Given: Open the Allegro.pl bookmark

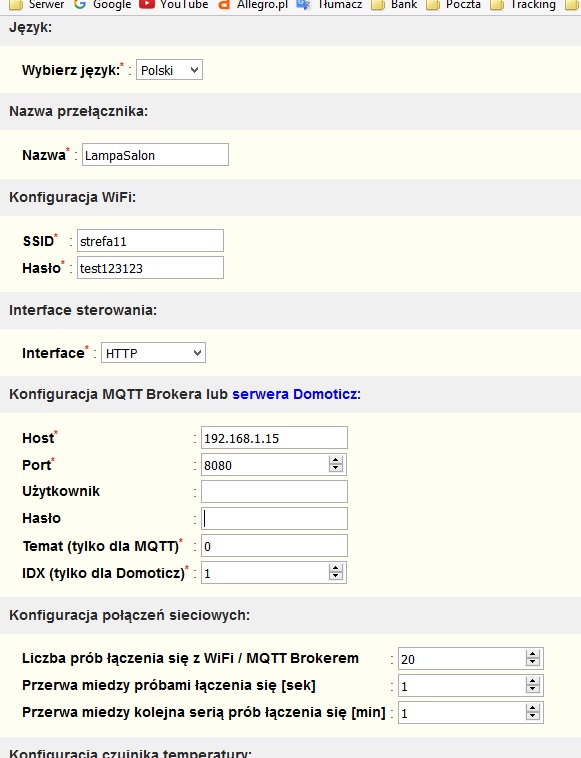Looking at the screenshot, I should tap(252, 5).
